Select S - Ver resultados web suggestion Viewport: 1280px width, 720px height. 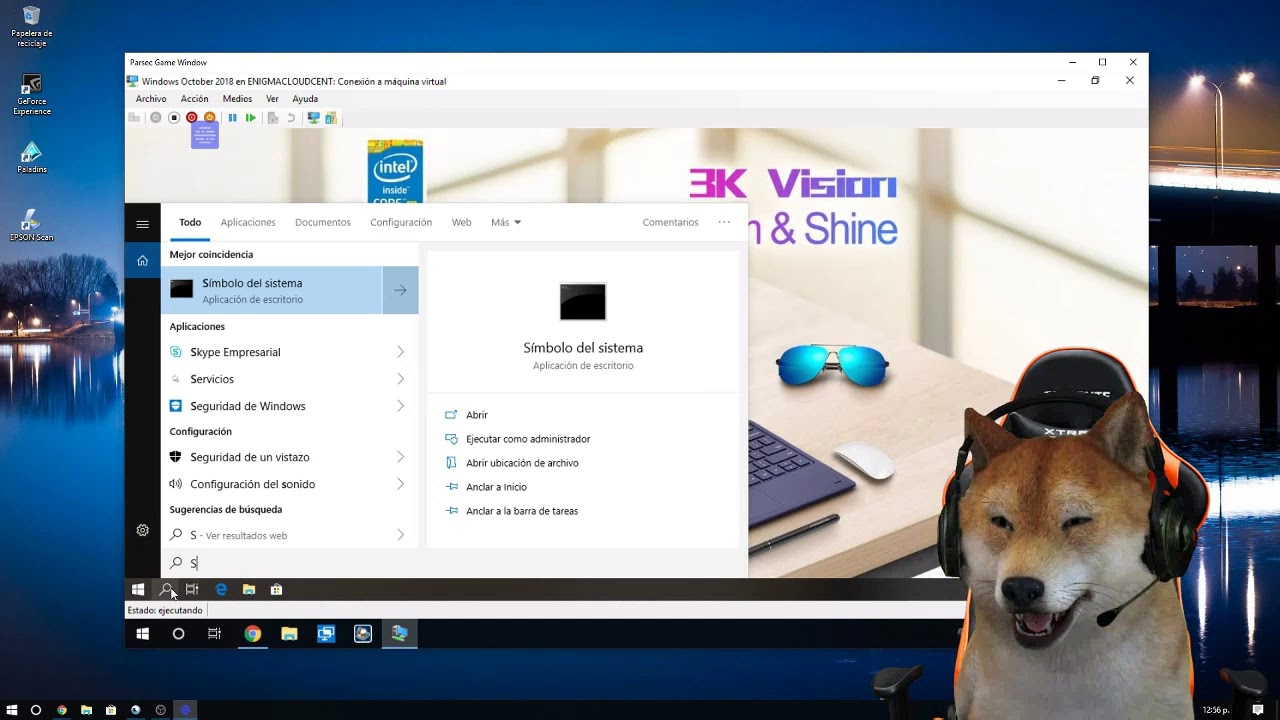tap(271, 535)
